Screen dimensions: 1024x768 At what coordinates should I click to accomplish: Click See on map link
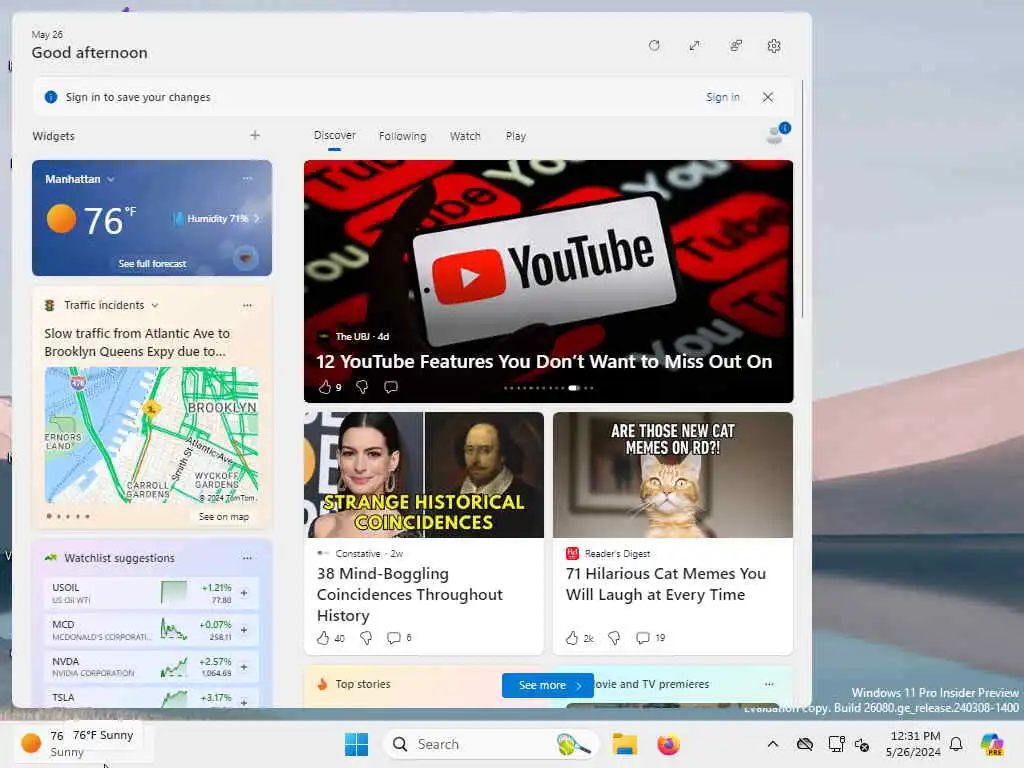[223, 517]
